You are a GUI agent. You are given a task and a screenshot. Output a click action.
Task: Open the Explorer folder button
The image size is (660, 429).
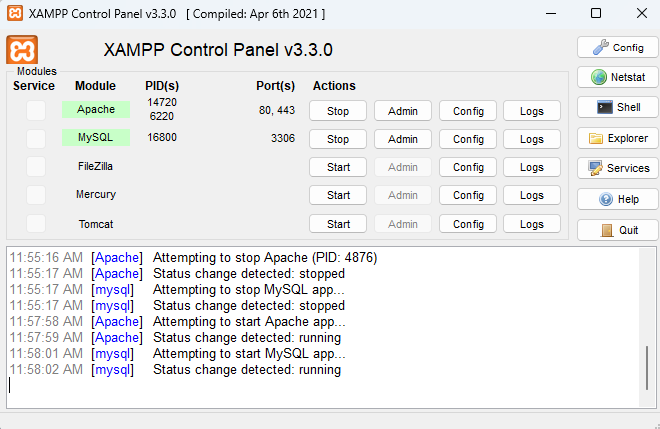point(617,138)
